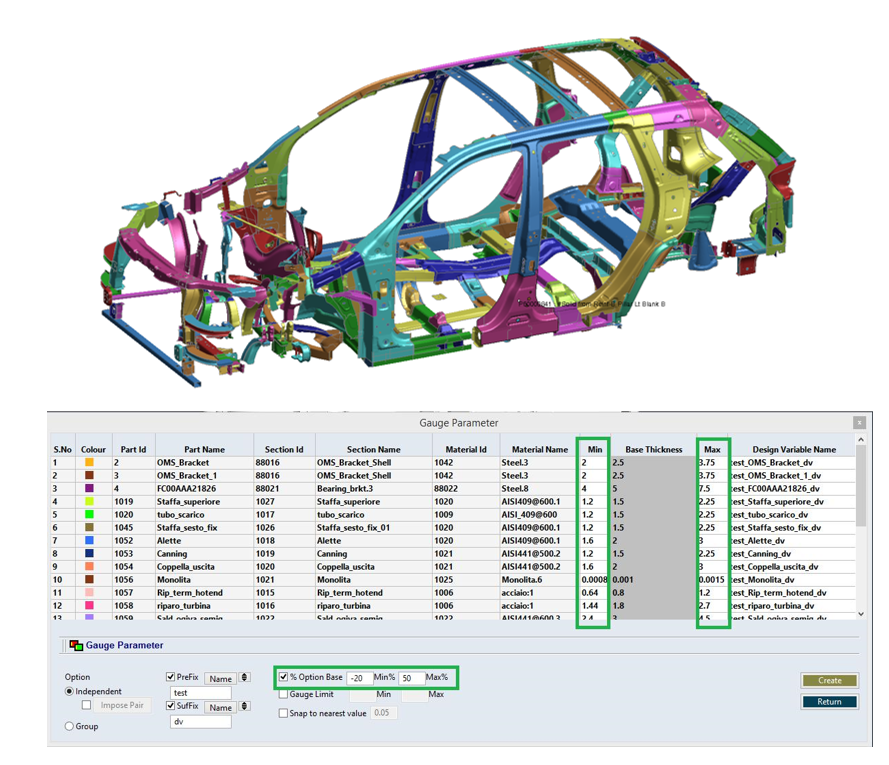Click the Min% input field showing -20
The width and height of the screenshot is (889, 765).
(362, 678)
